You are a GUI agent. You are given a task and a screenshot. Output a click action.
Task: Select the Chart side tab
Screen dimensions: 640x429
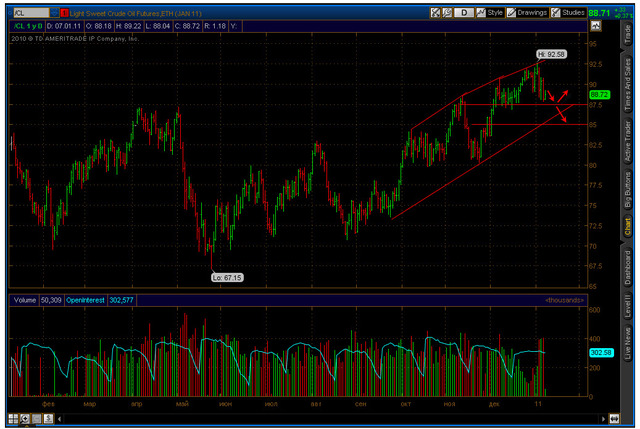click(x=627, y=226)
